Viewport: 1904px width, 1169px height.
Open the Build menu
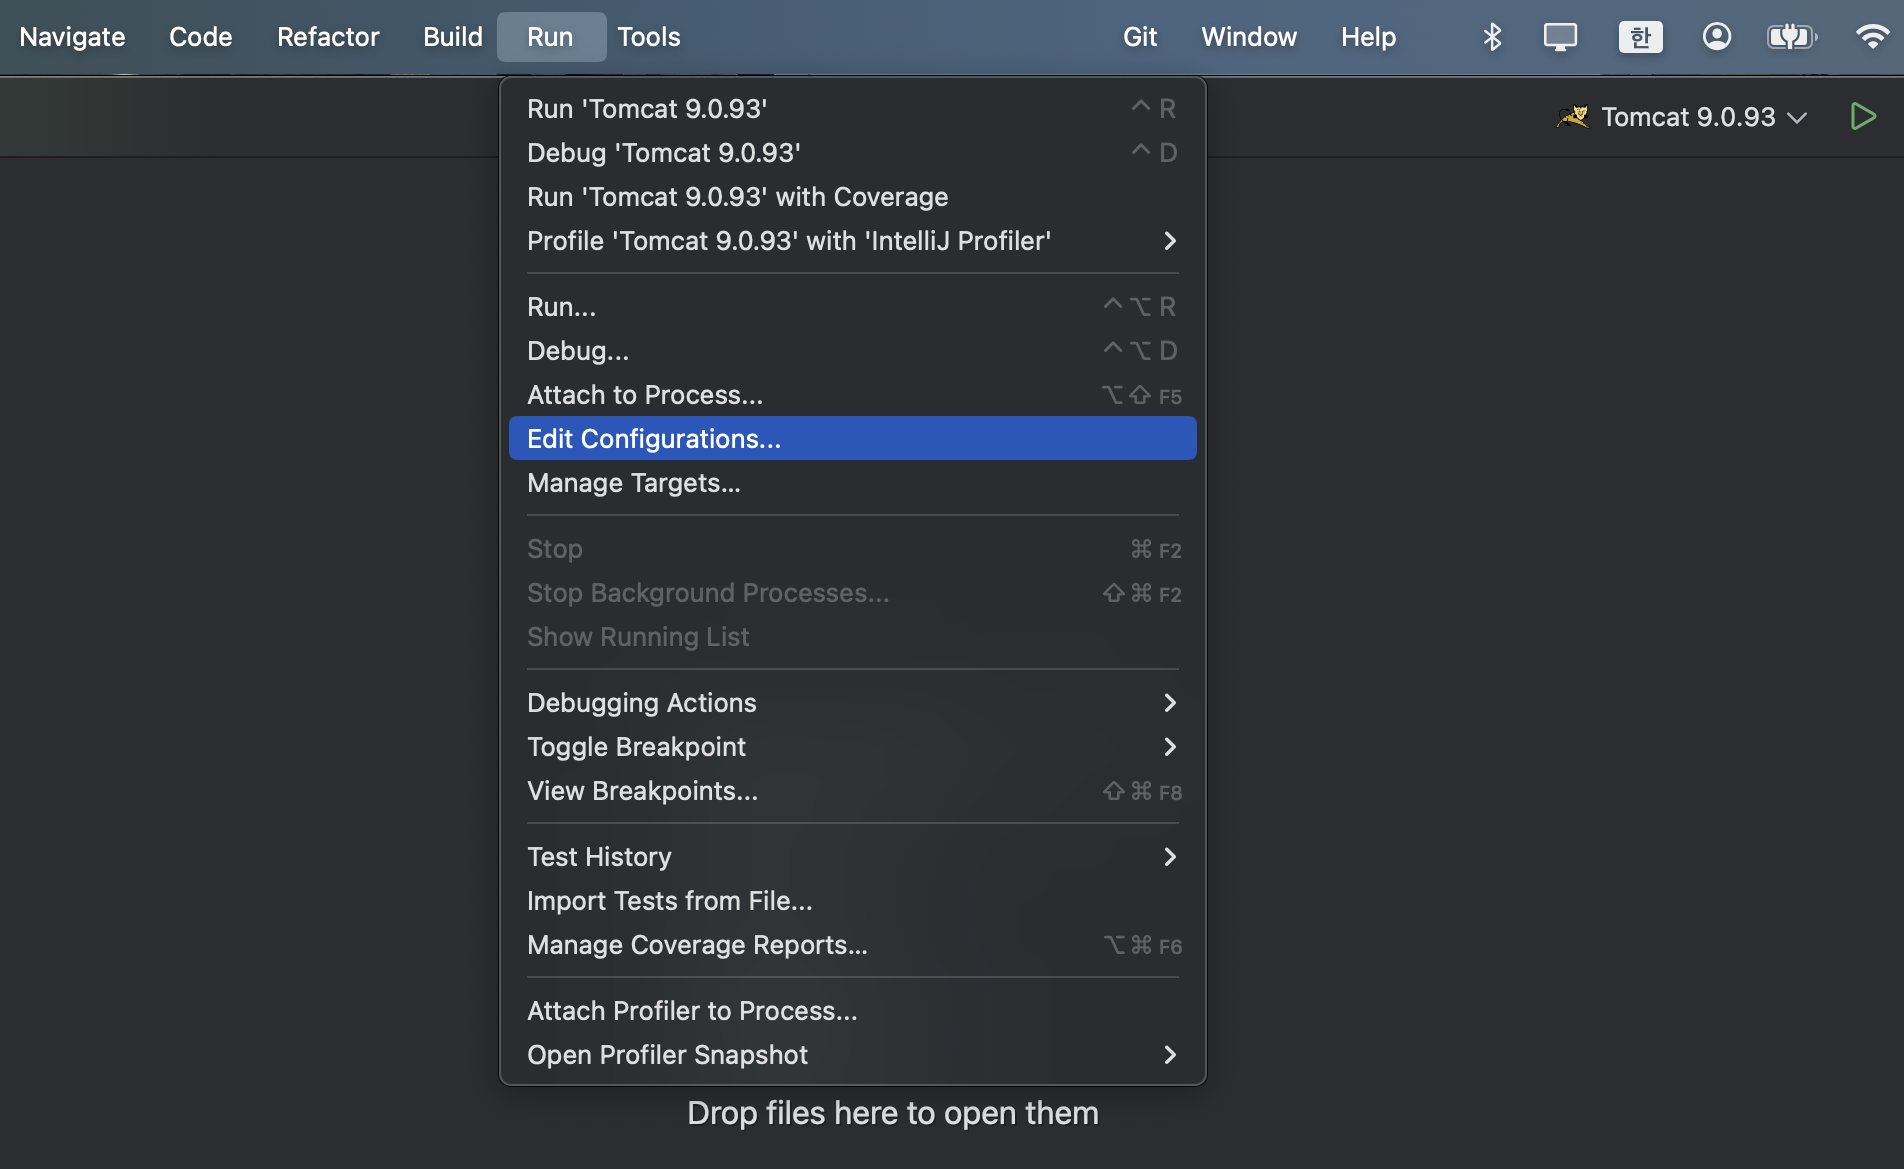pyautogui.click(x=453, y=37)
